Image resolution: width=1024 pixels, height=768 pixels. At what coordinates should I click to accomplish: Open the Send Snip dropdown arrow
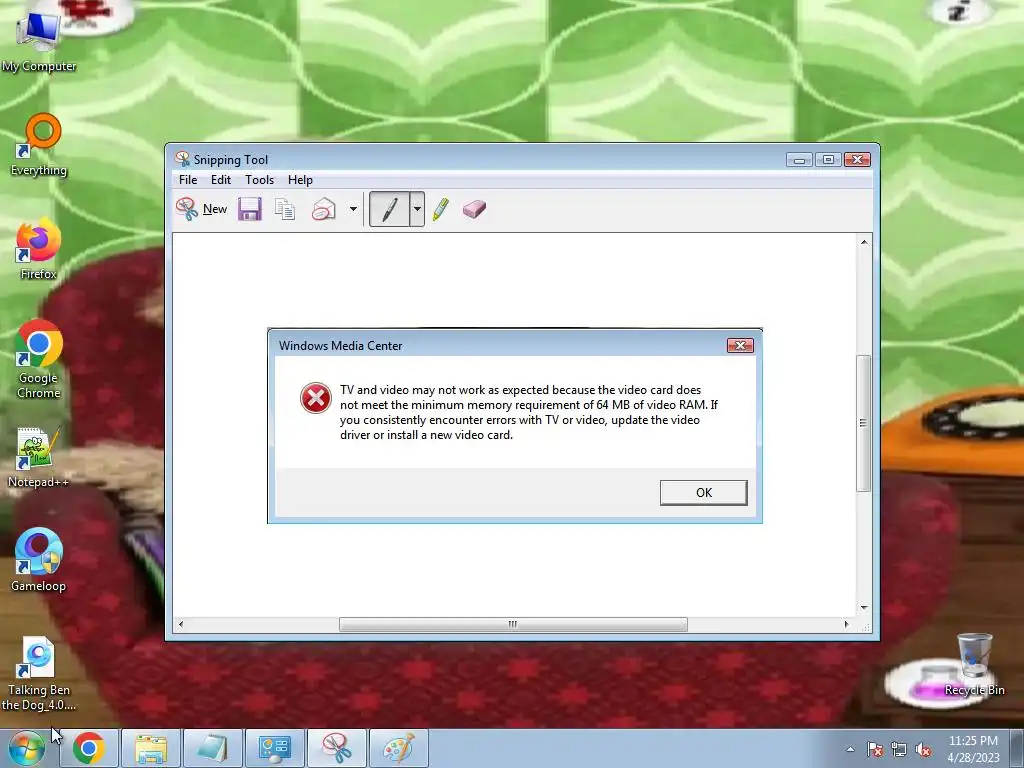pos(353,209)
